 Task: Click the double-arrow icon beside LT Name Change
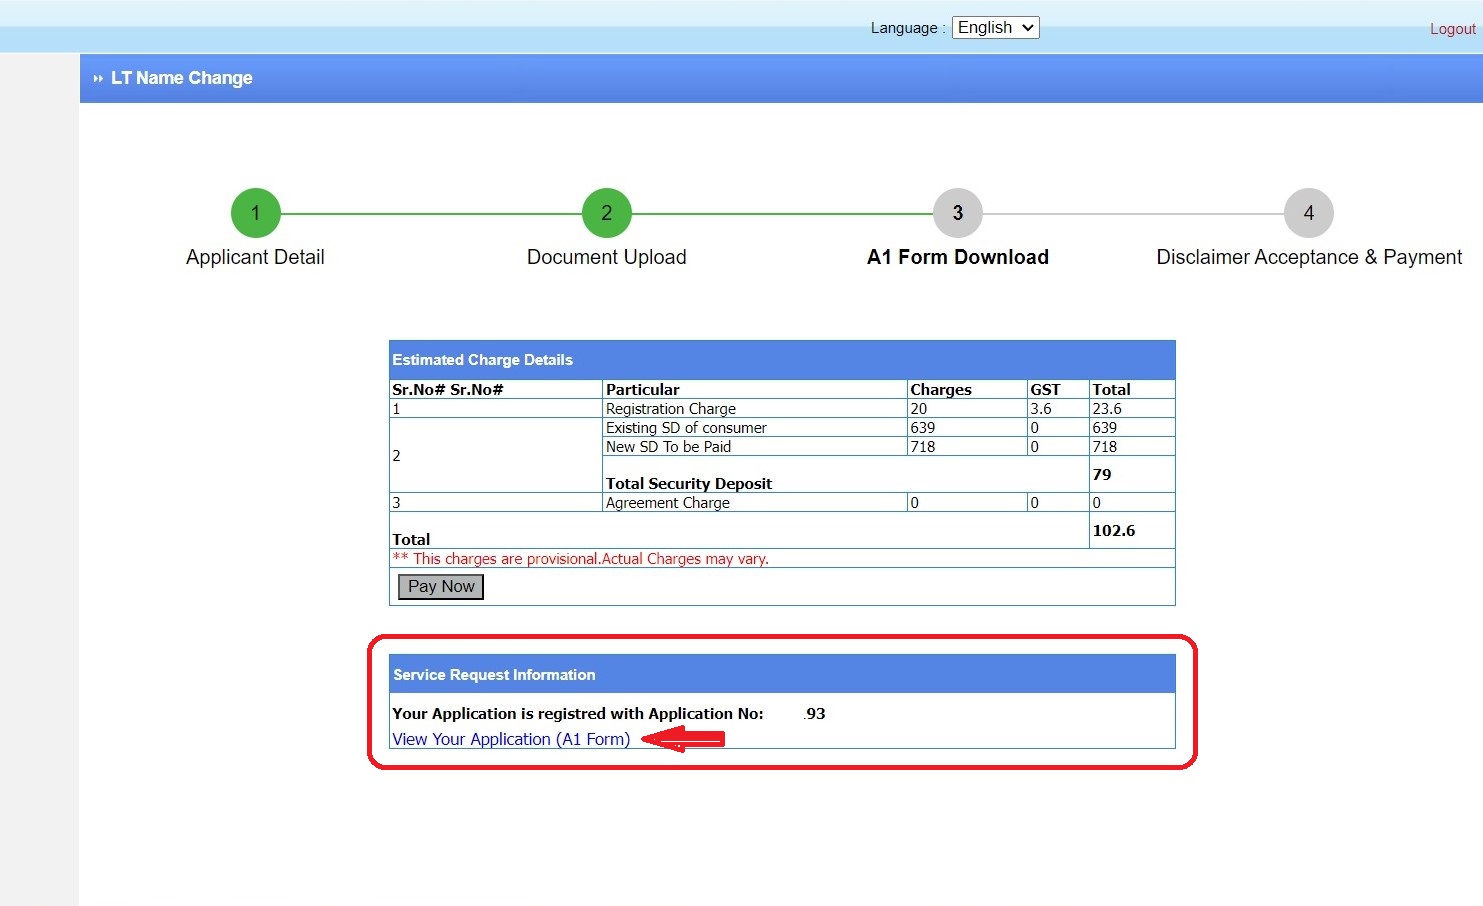(98, 78)
